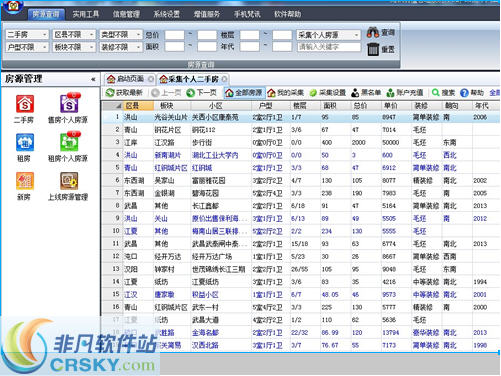The image size is (501, 376).
Task: Open the 信息管理 menu
Action: [126, 14]
